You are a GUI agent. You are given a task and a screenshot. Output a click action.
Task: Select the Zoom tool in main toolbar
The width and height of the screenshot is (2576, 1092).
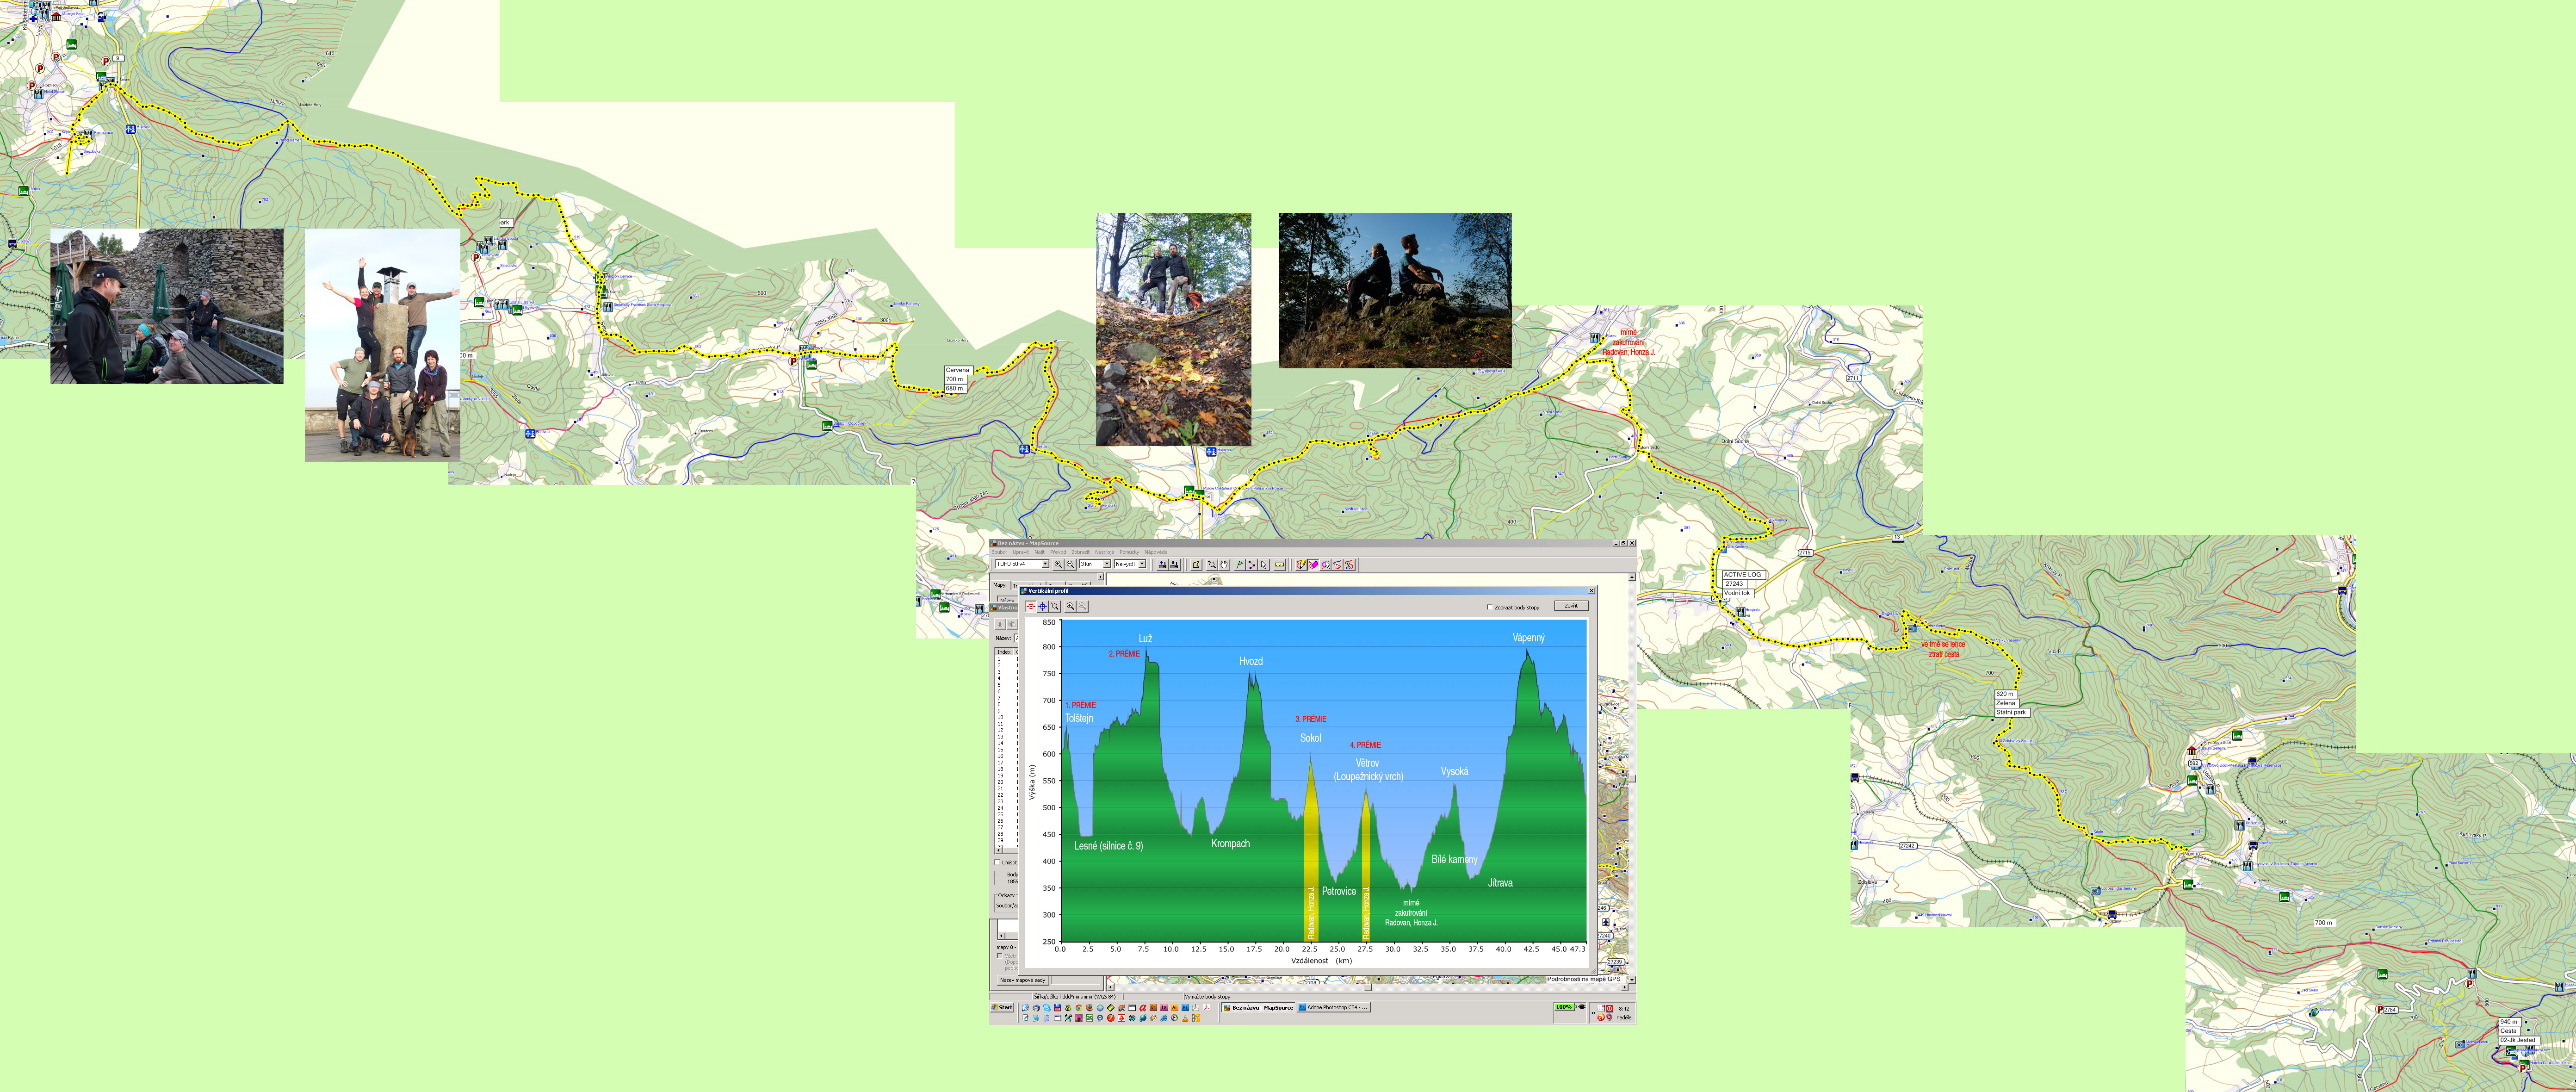tap(1212, 565)
